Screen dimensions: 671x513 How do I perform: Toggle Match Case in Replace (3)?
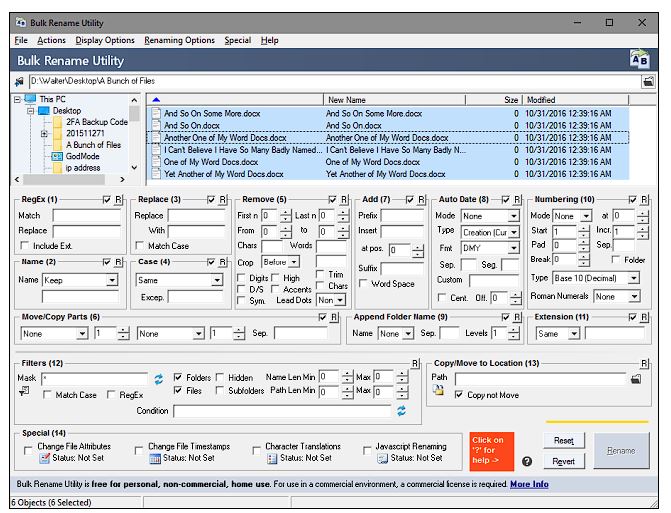coord(139,246)
